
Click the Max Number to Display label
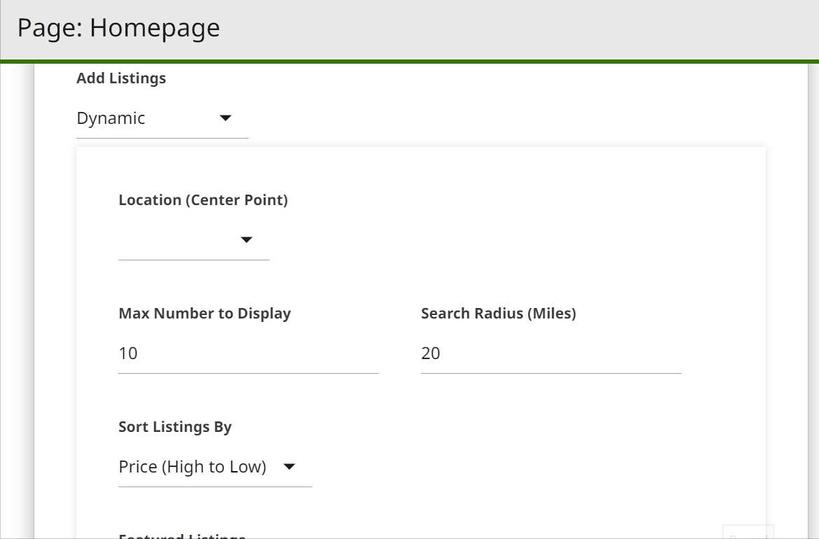[x=204, y=313]
